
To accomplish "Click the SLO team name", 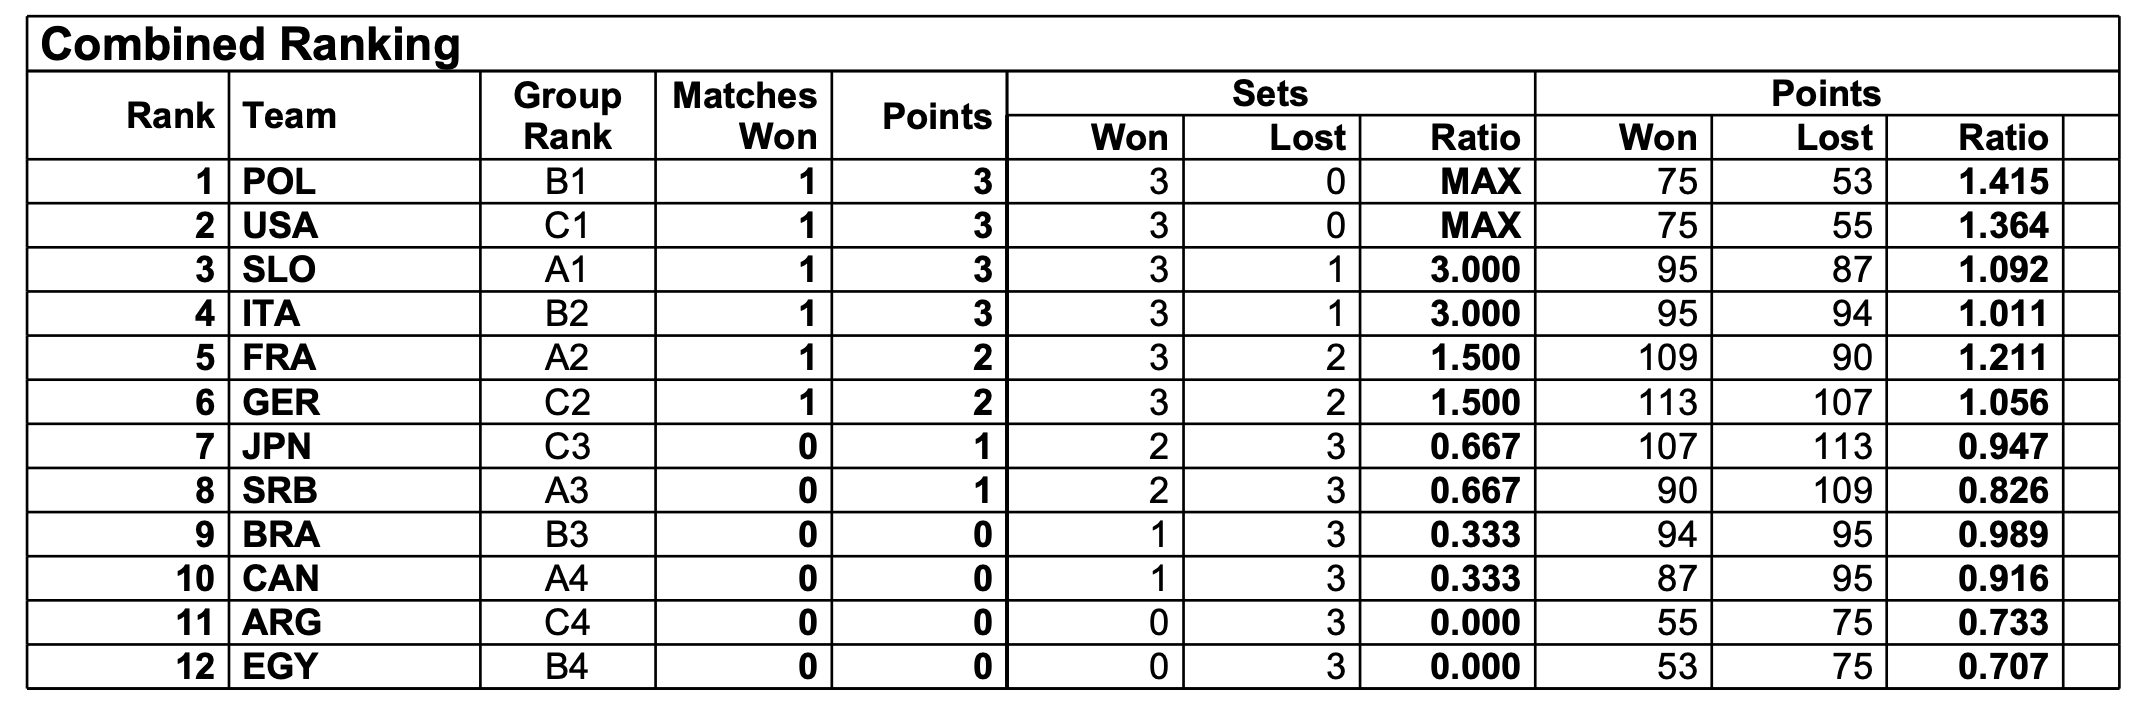I will coord(279,270).
